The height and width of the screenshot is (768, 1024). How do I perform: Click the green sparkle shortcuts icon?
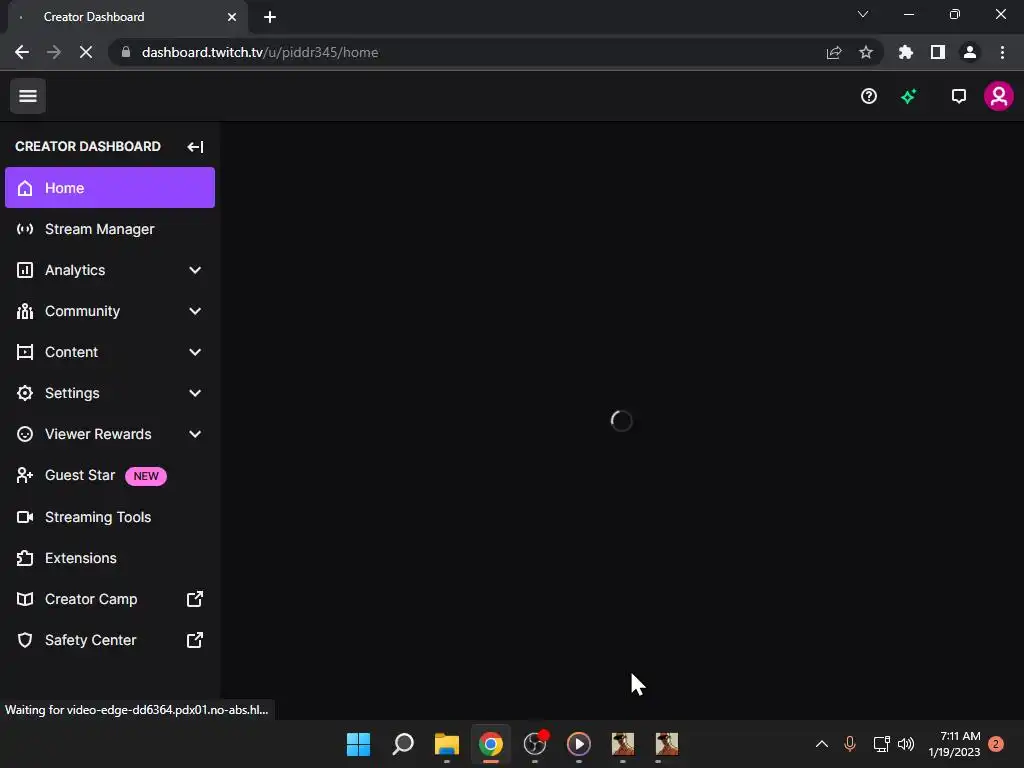pyautogui.click(x=908, y=97)
